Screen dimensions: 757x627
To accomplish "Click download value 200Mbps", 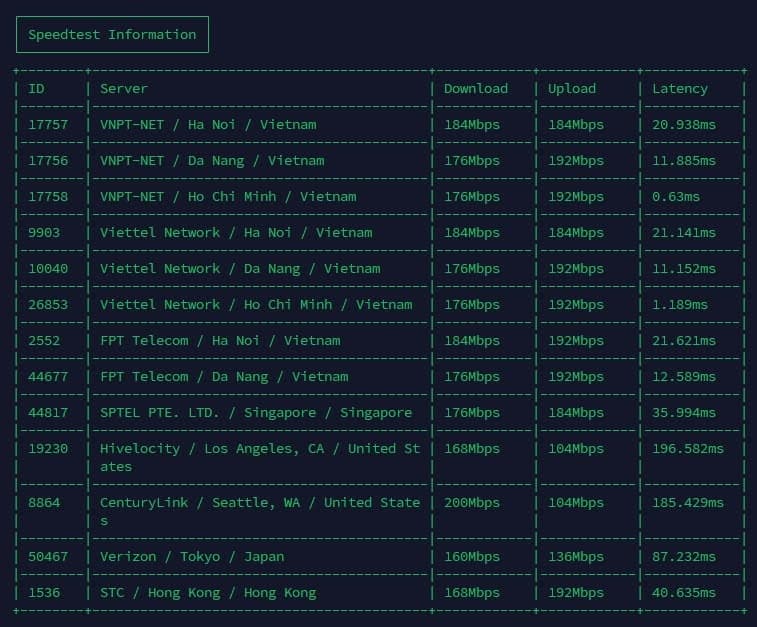I will [472, 503].
